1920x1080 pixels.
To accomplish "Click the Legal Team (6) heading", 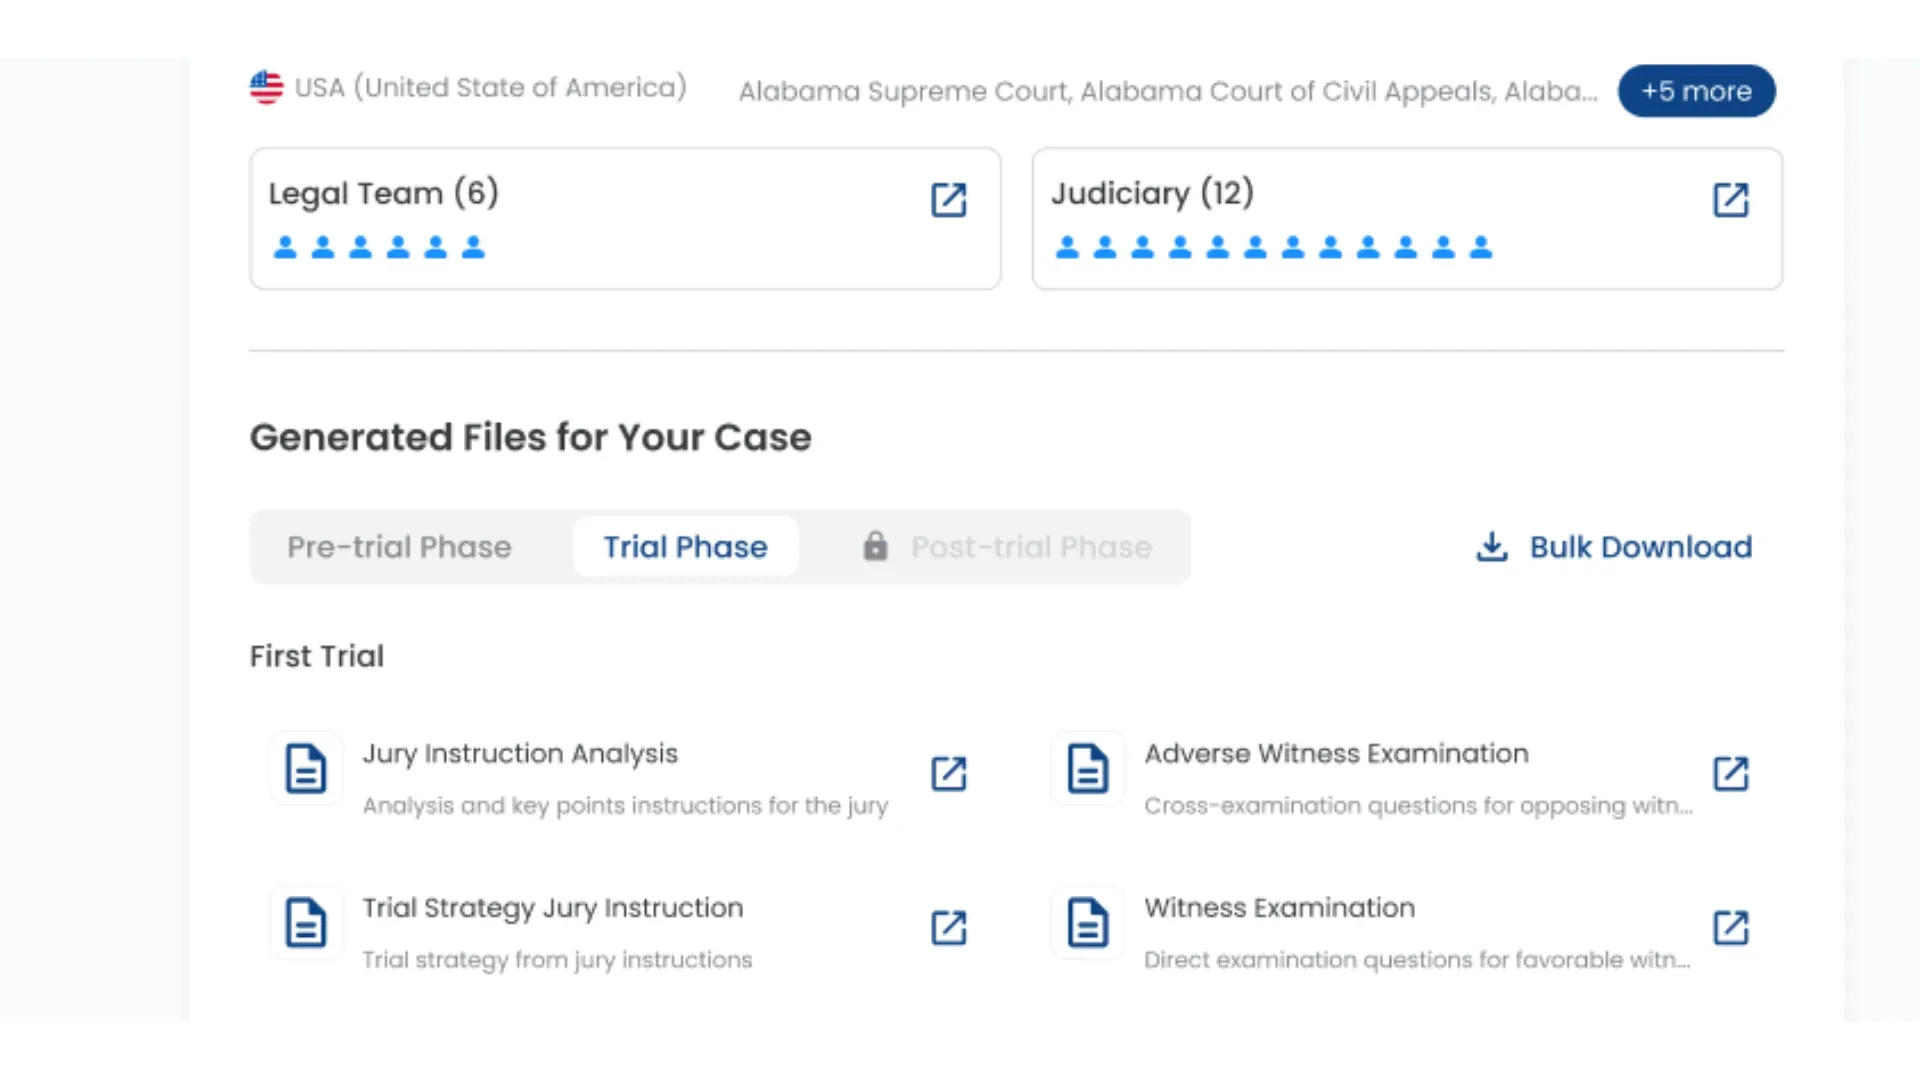I will tap(384, 193).
